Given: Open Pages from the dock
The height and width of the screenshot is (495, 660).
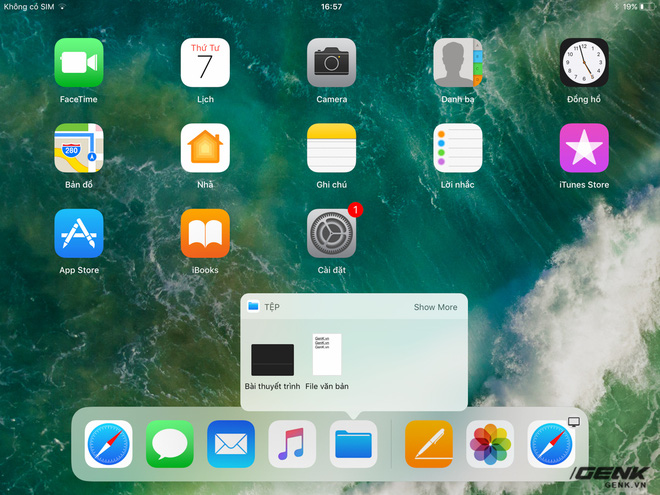Looking at the screenshot, I should [x=428, y=444].
